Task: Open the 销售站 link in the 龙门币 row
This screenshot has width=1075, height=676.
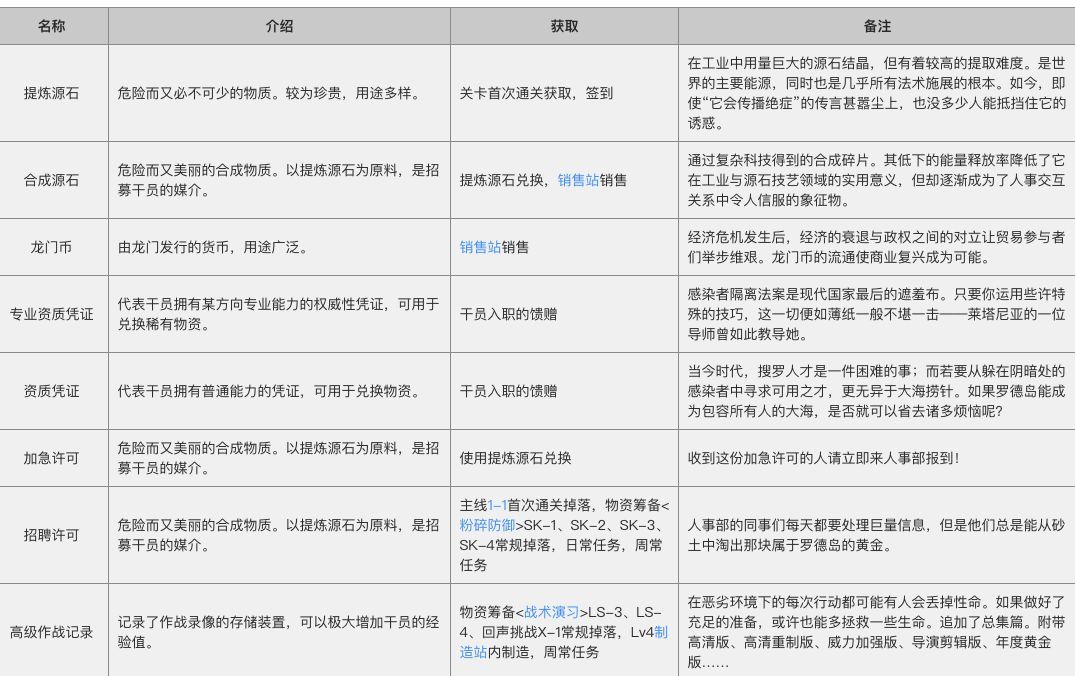Action: [480, 248]
